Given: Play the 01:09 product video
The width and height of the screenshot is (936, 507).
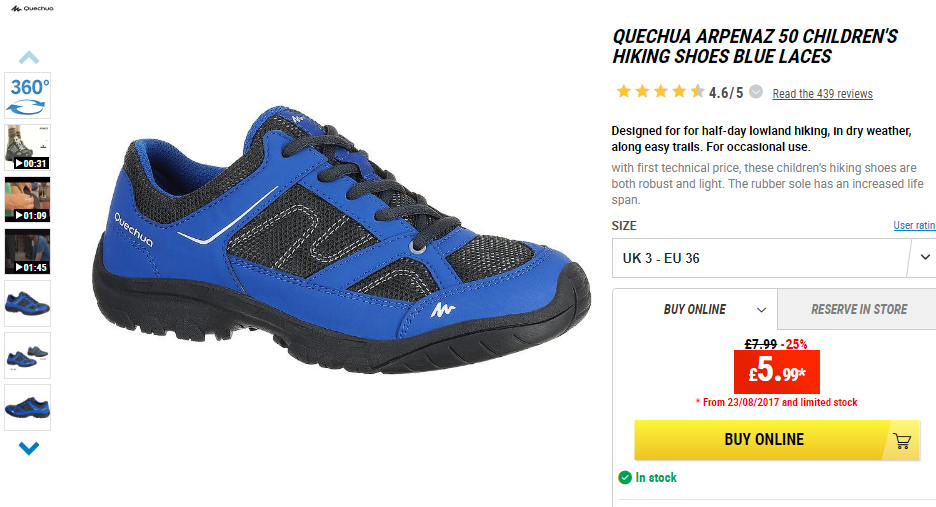Looking at the screenshot, I should [x=27, y=199].
